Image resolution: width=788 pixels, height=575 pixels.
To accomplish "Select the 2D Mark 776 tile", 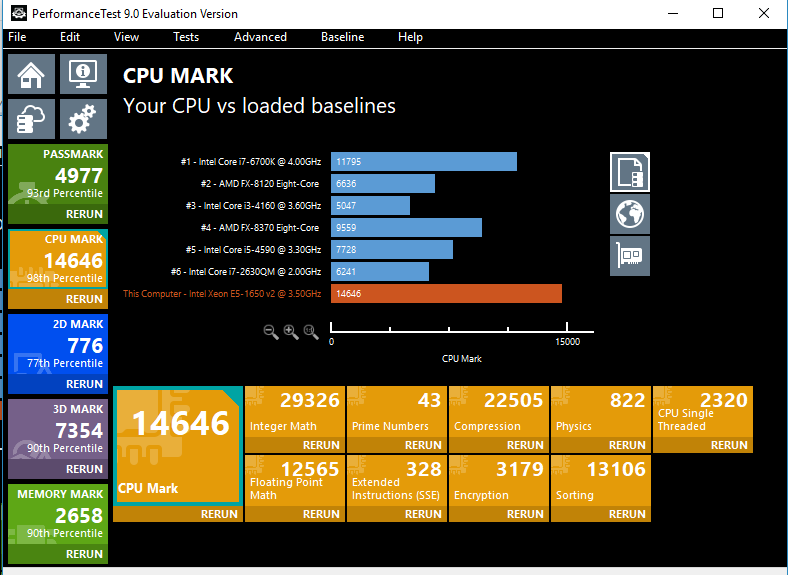I will (58, 344).
